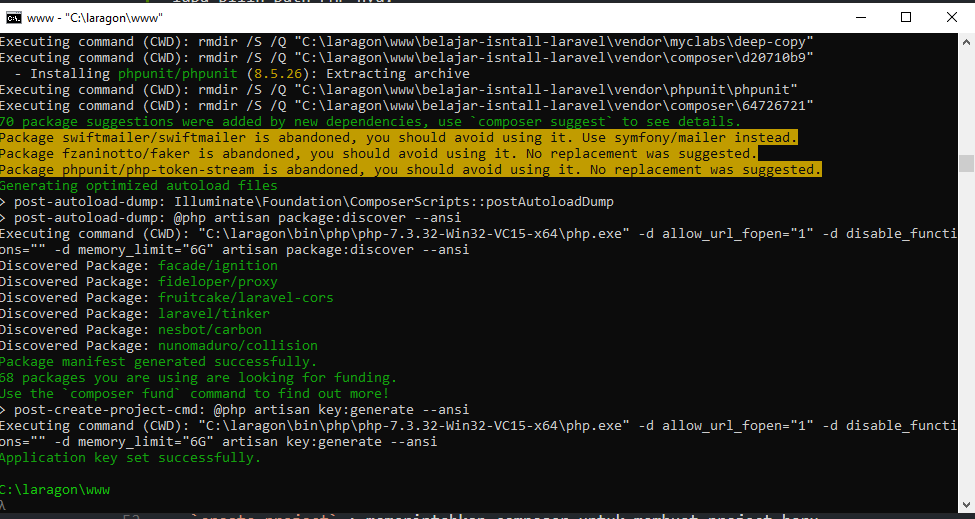Click the postAutoloadDump script line
Image resolution: width=975 pixels, height=519 pixels.
pyautogui.click(x=307, y=201)
